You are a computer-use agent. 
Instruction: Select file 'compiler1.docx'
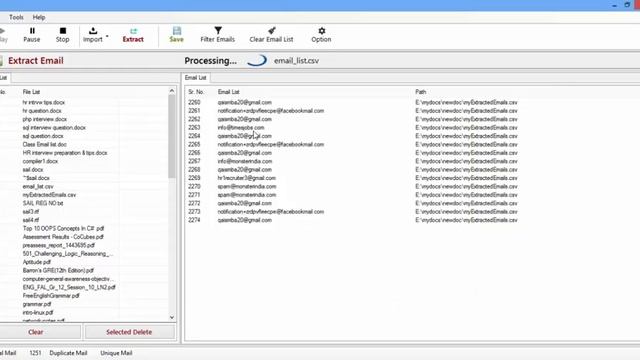point(40,161)
